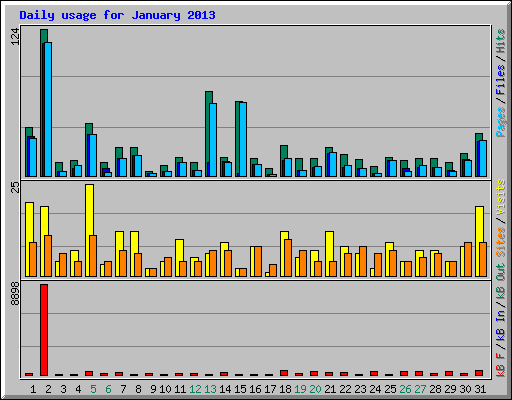Click the yellow Visits bar for day 1

29,239
